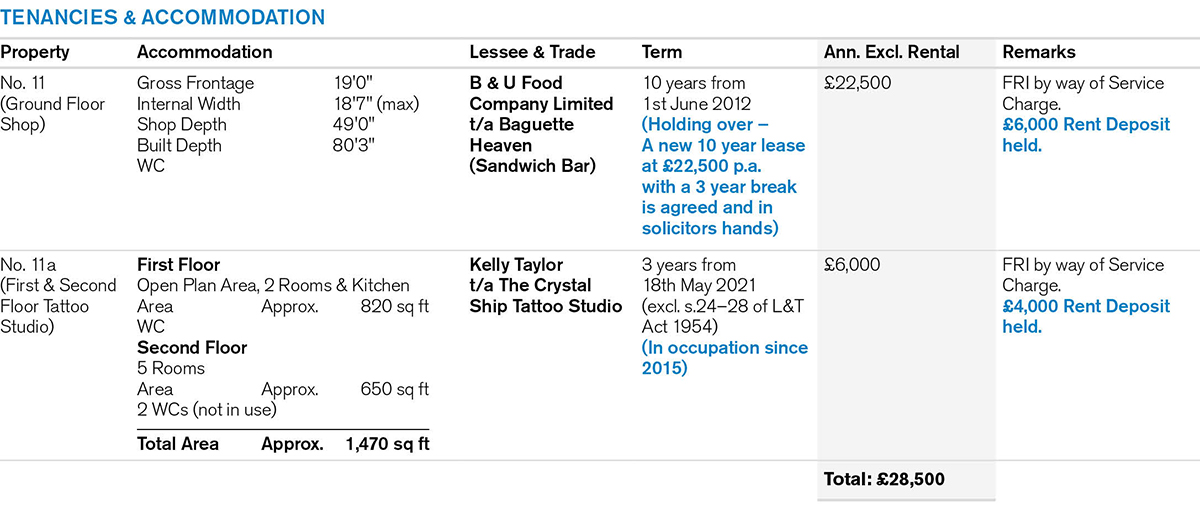1200x519 pixels.
Task: Click the Property column header
Action: [35, 52]
